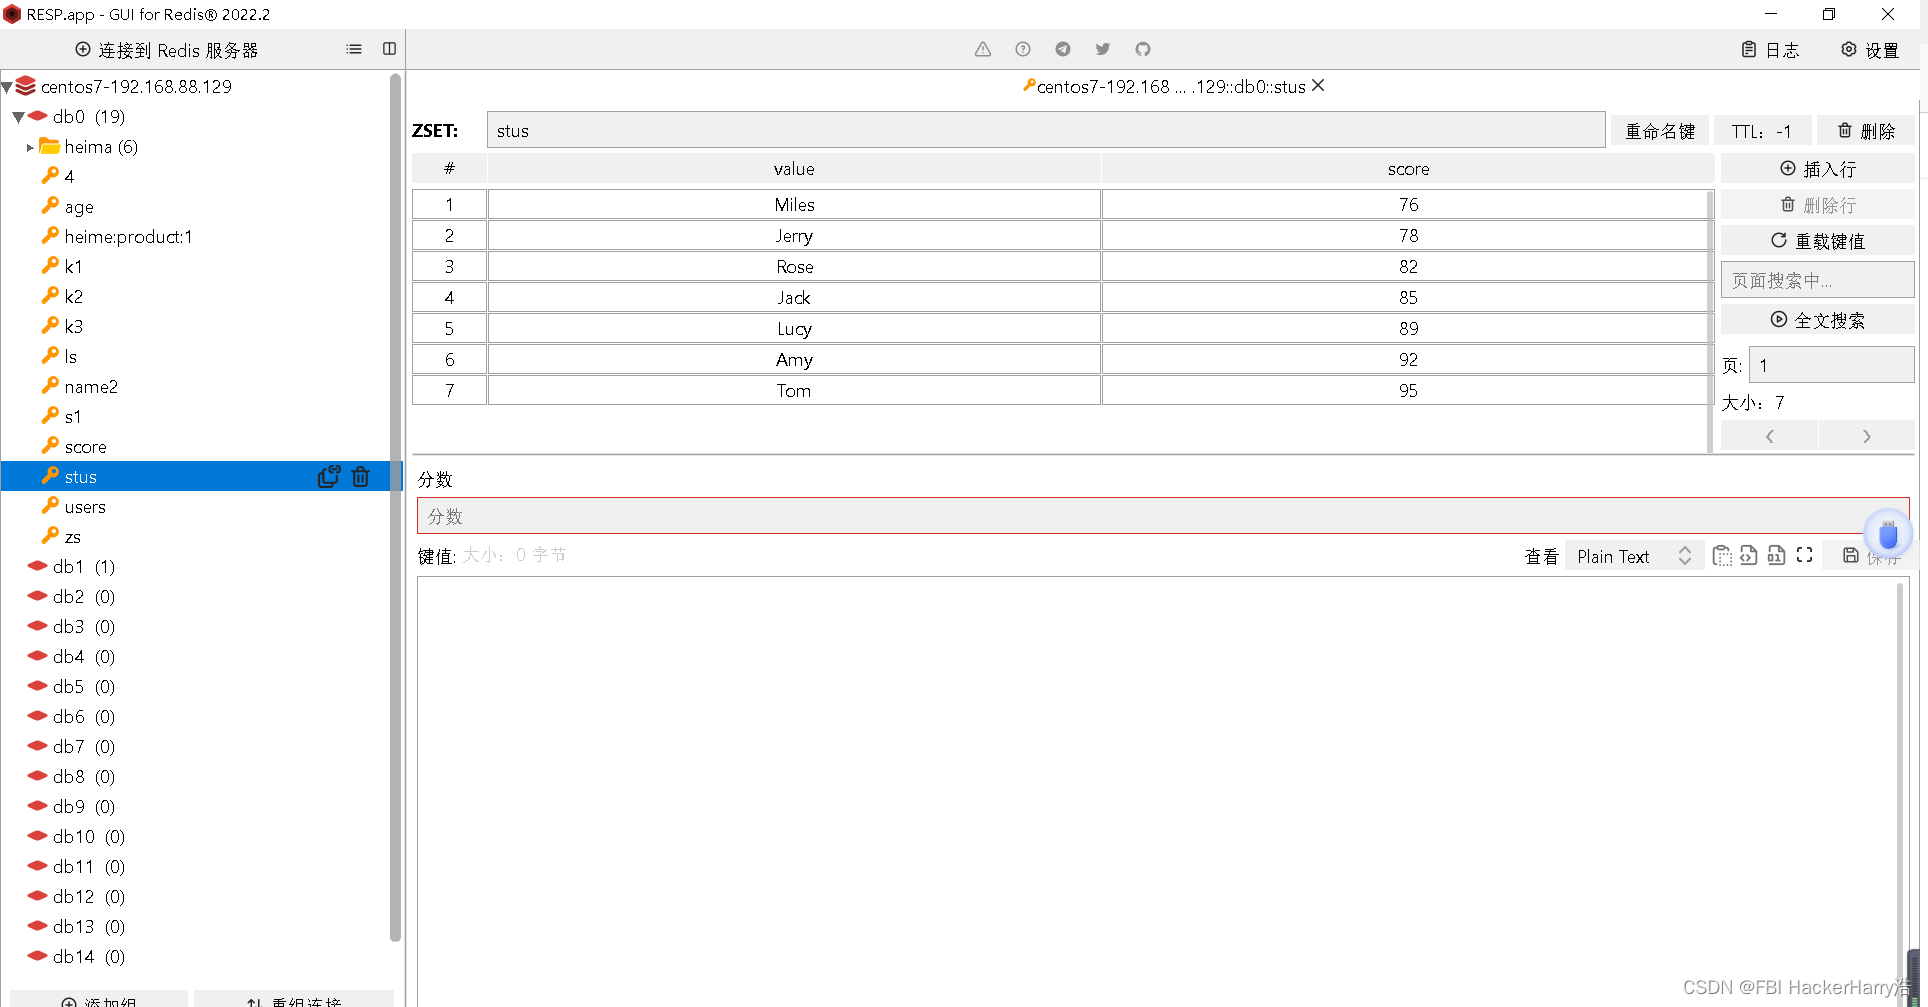Select the Tom row score 95
The image size is (1928, 1007).
click(x=1407, y=390)
